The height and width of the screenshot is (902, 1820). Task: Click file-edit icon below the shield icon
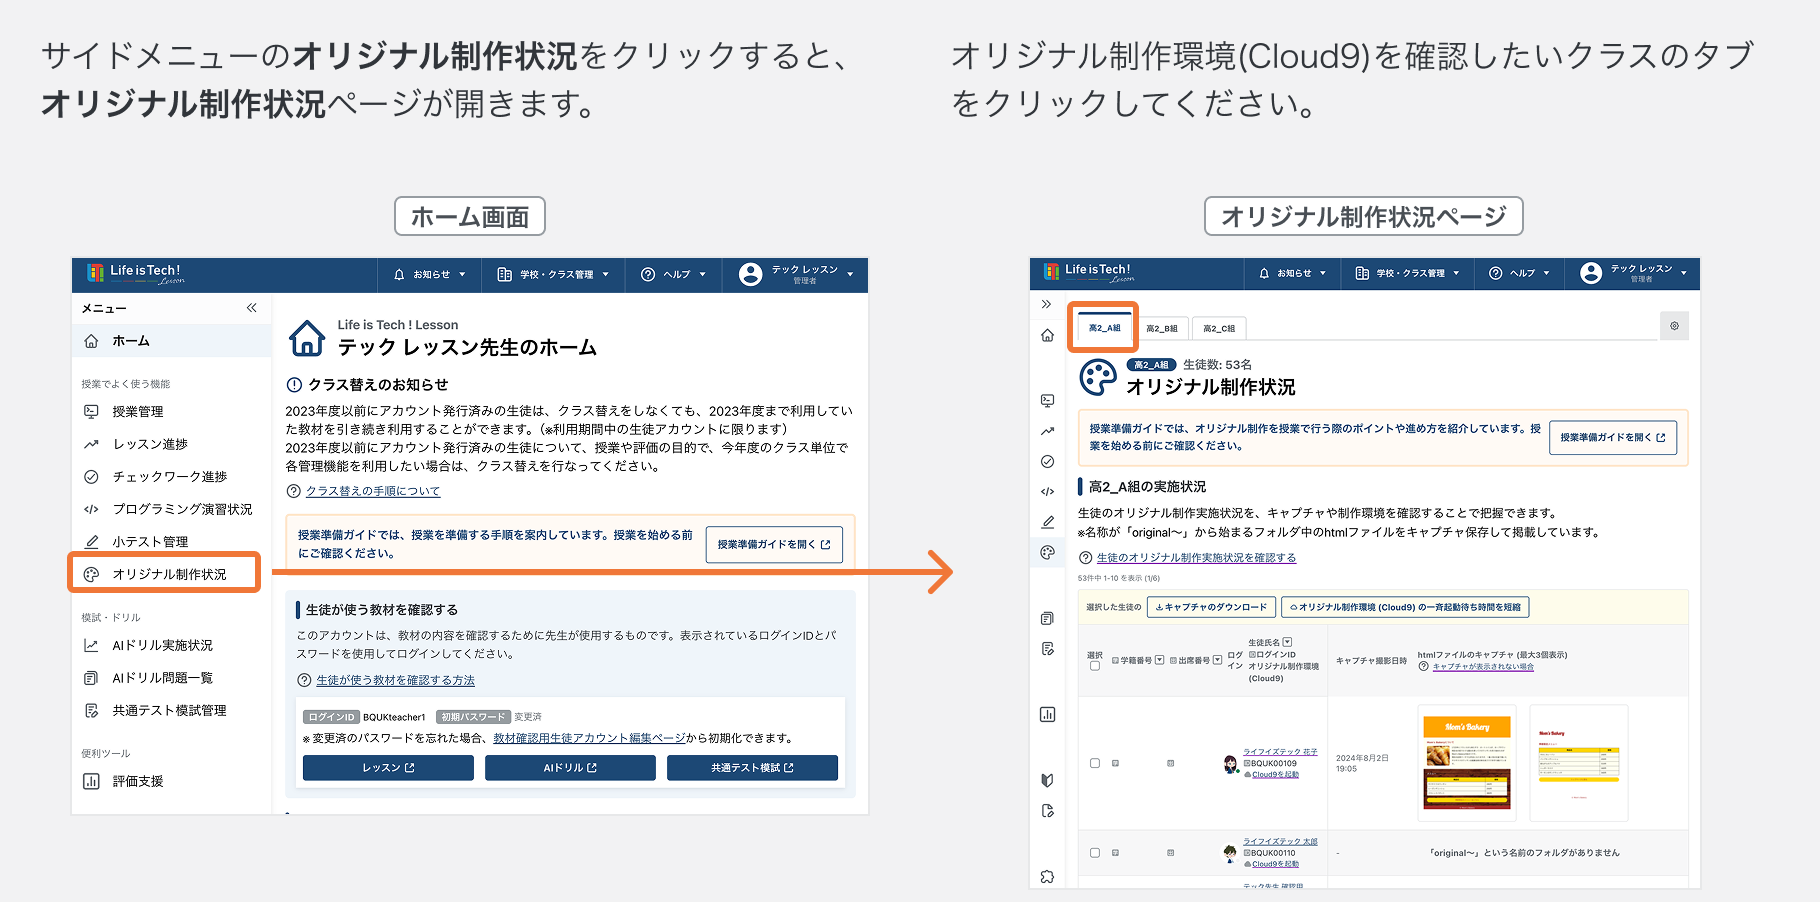coord(1047,811)
